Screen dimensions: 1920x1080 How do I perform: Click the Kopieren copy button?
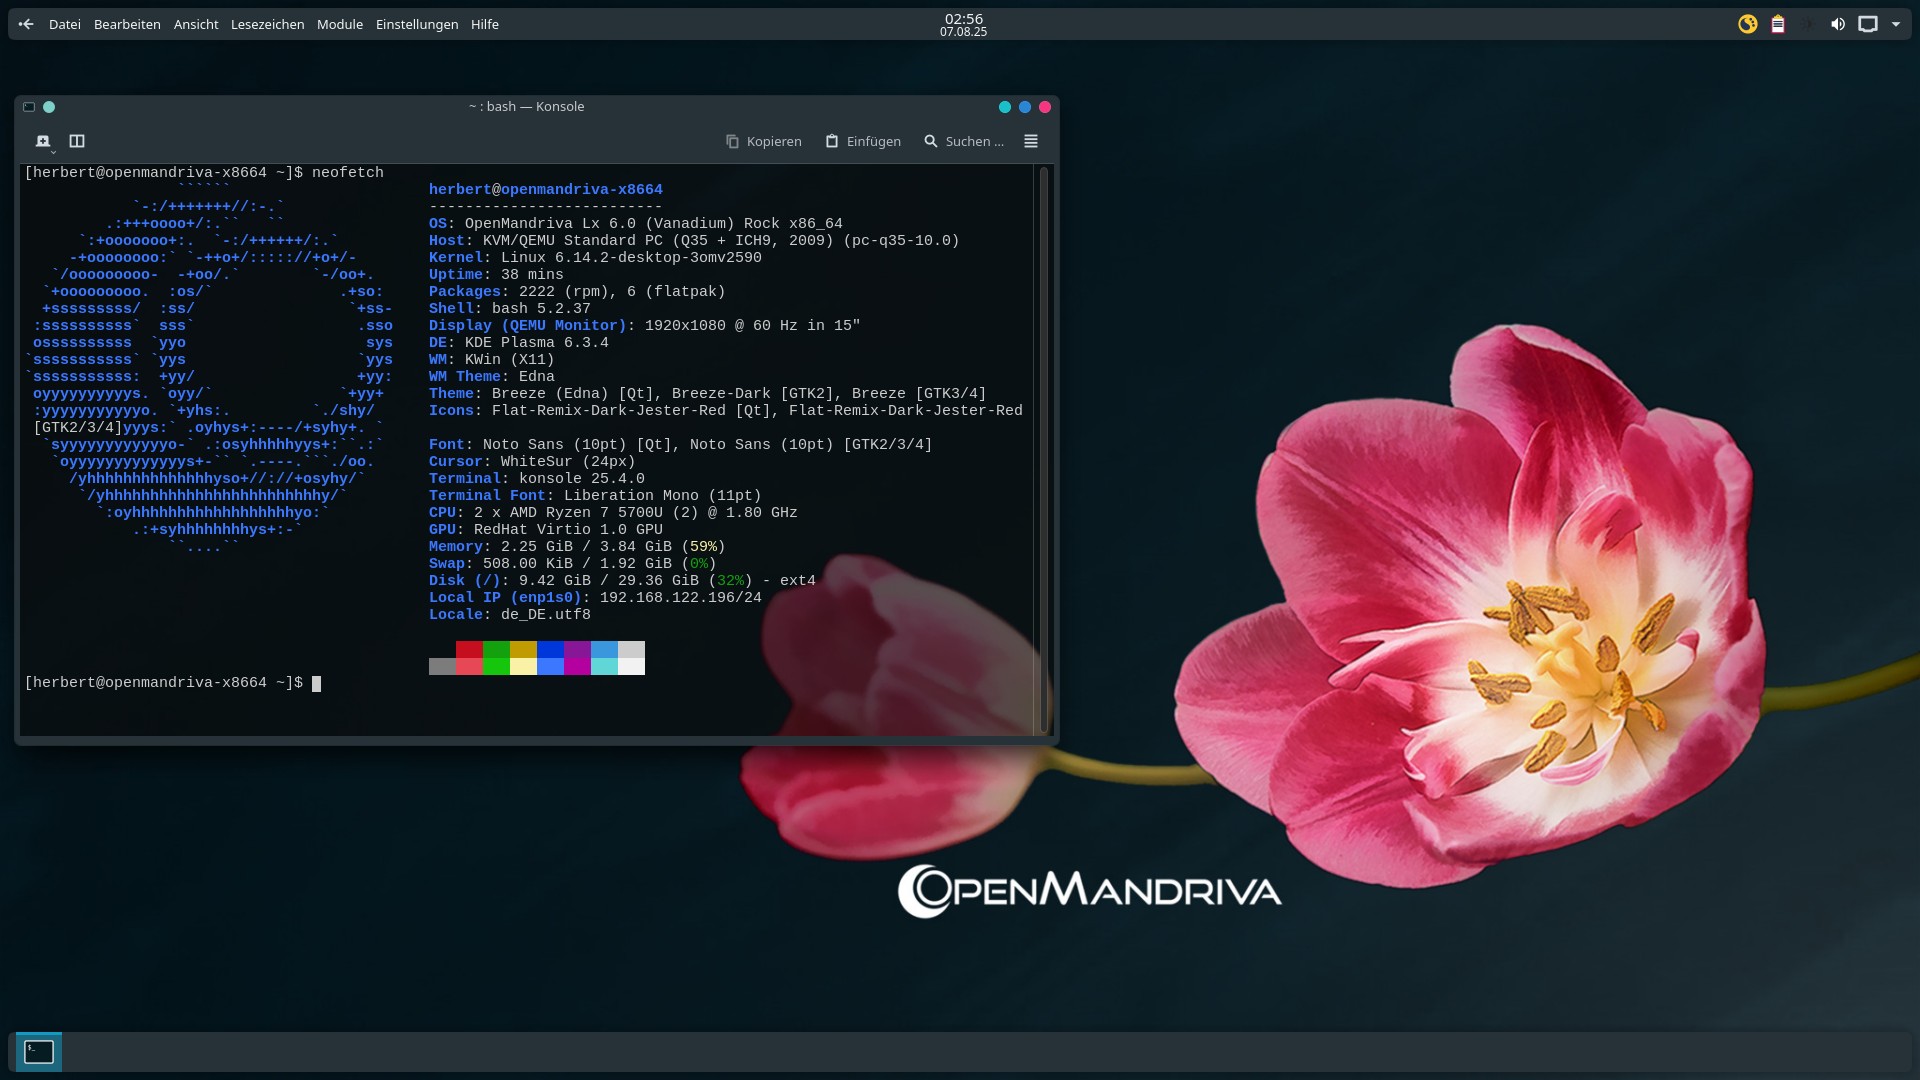pyautogui.click(x=764, y=141)
